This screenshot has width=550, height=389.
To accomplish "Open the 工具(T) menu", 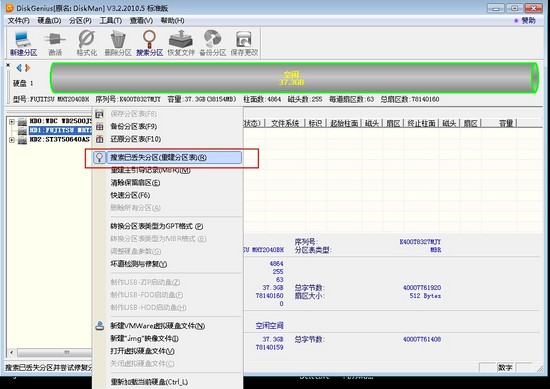I will 111,21.
